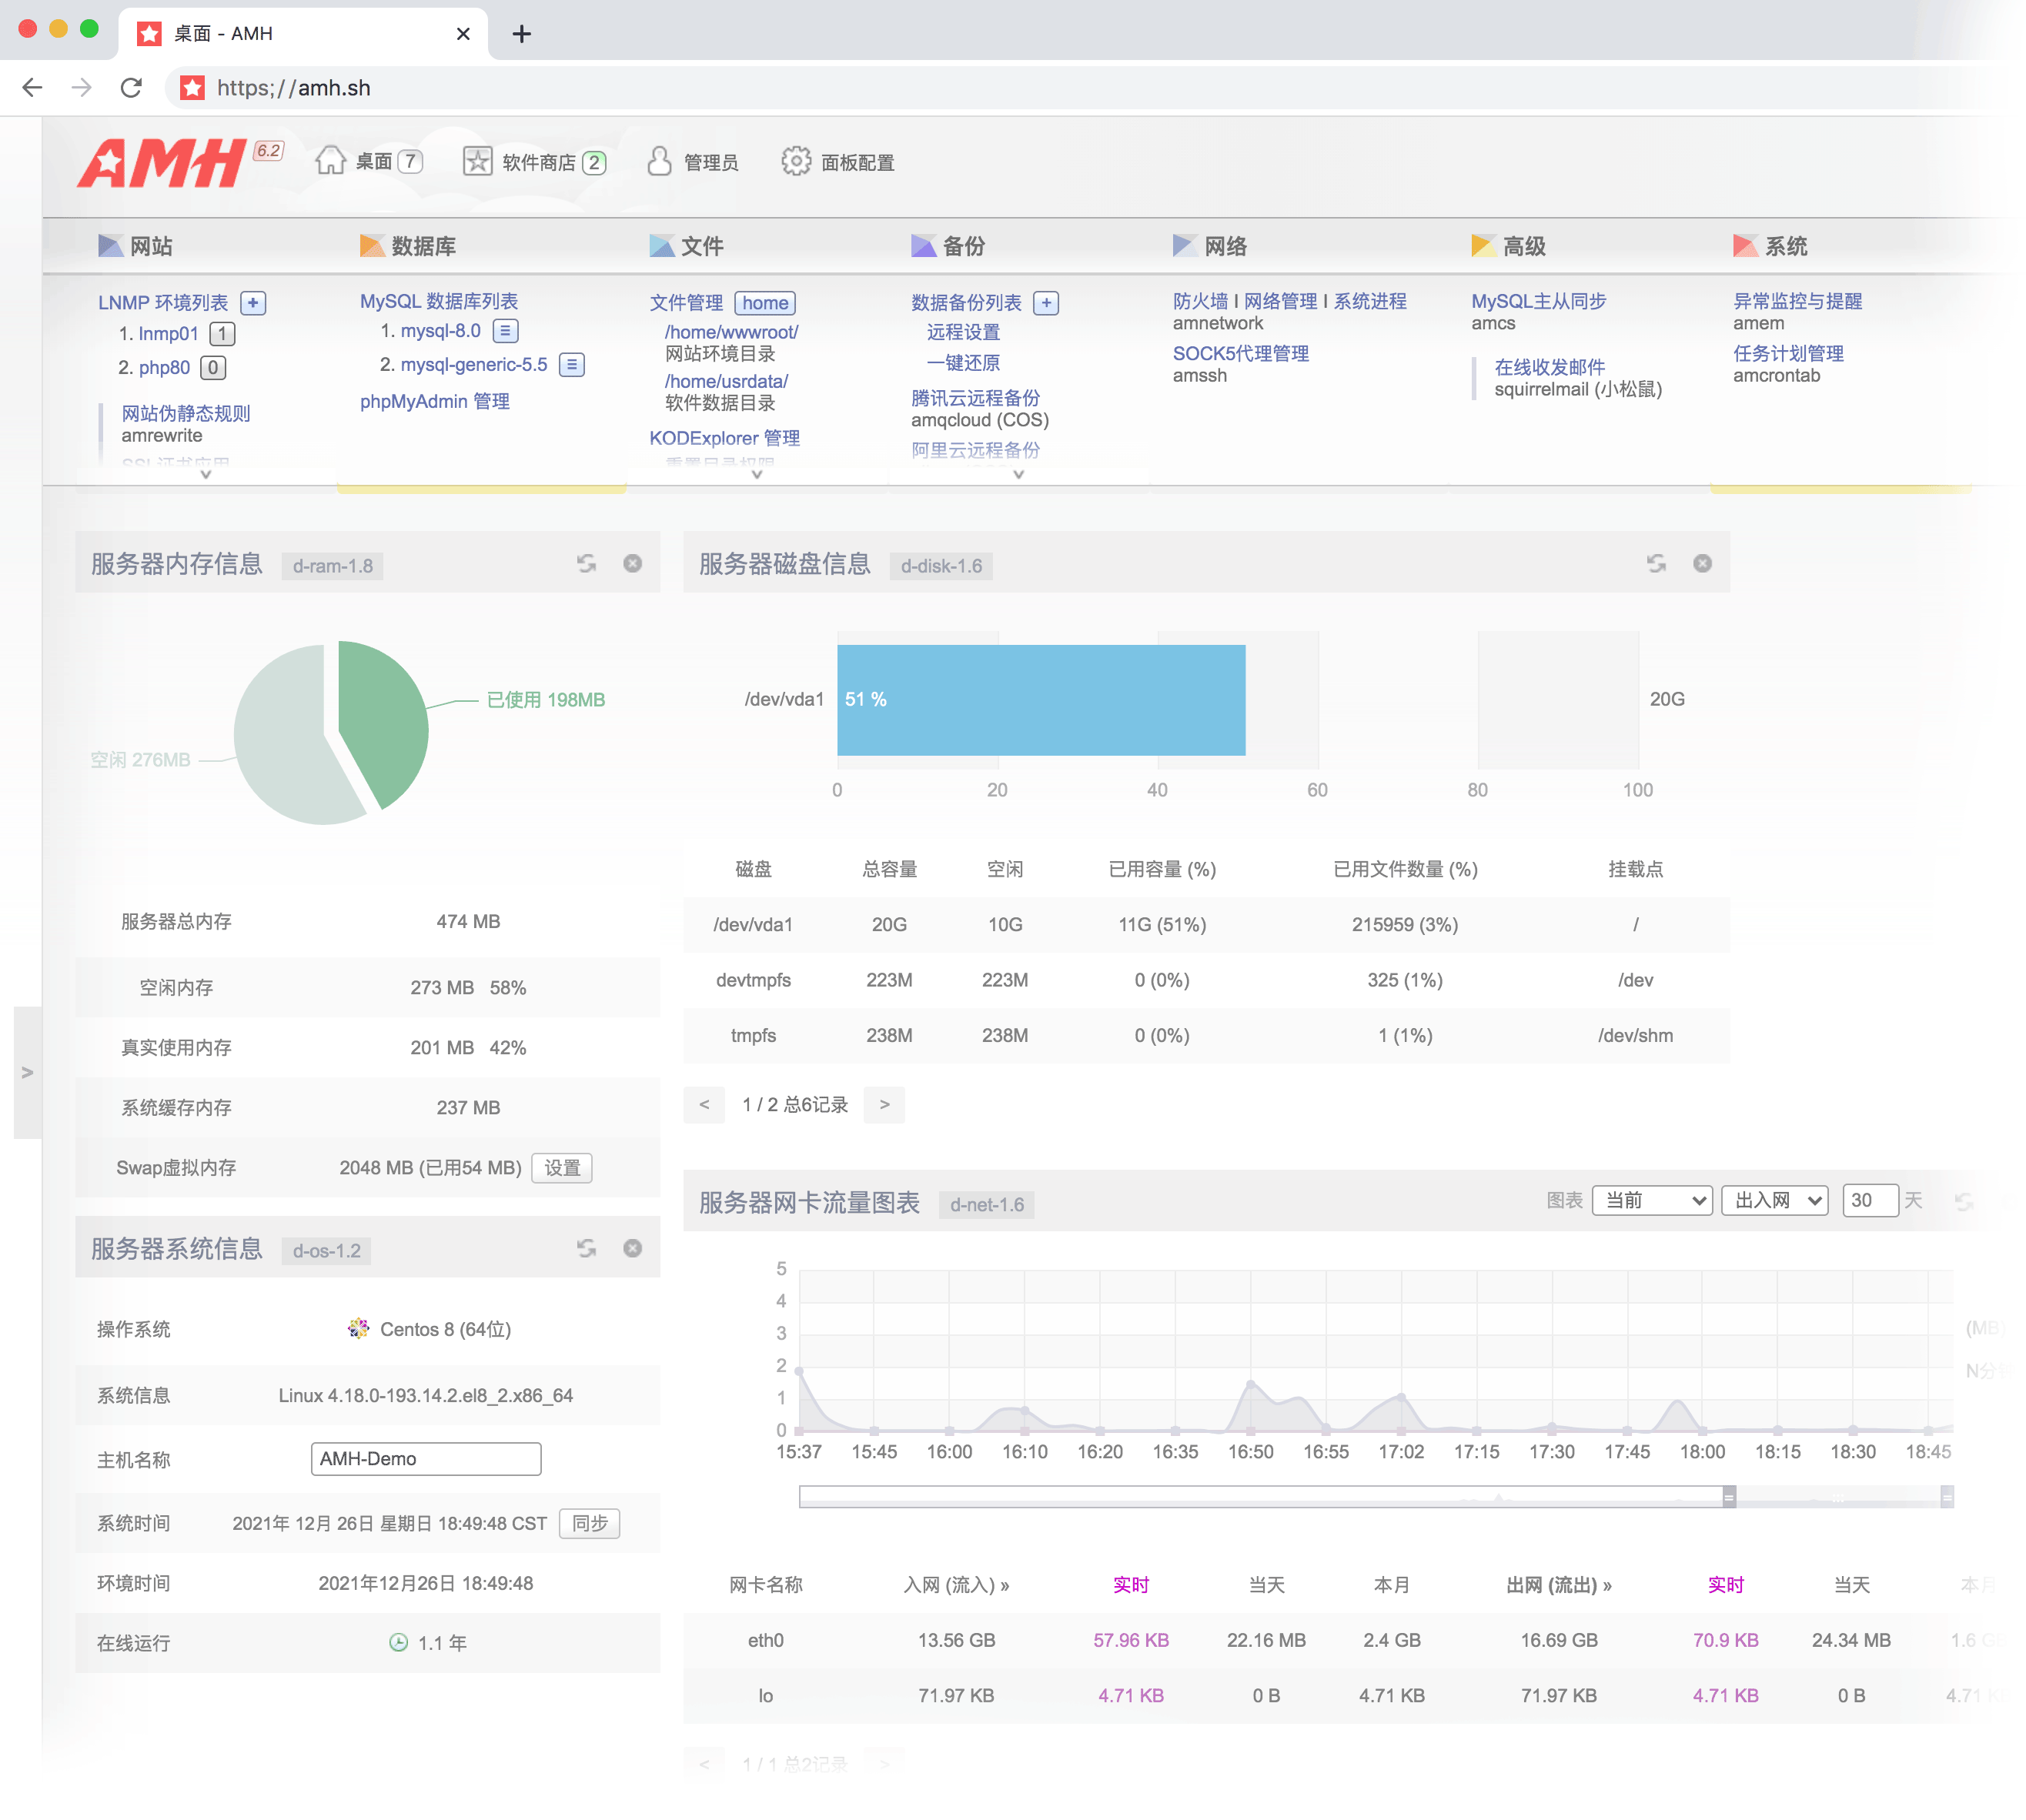The width and height of the screenshot is (2026, 1820).
Task: Click the left handle of chart range slider
Action: [1730, 1498]
